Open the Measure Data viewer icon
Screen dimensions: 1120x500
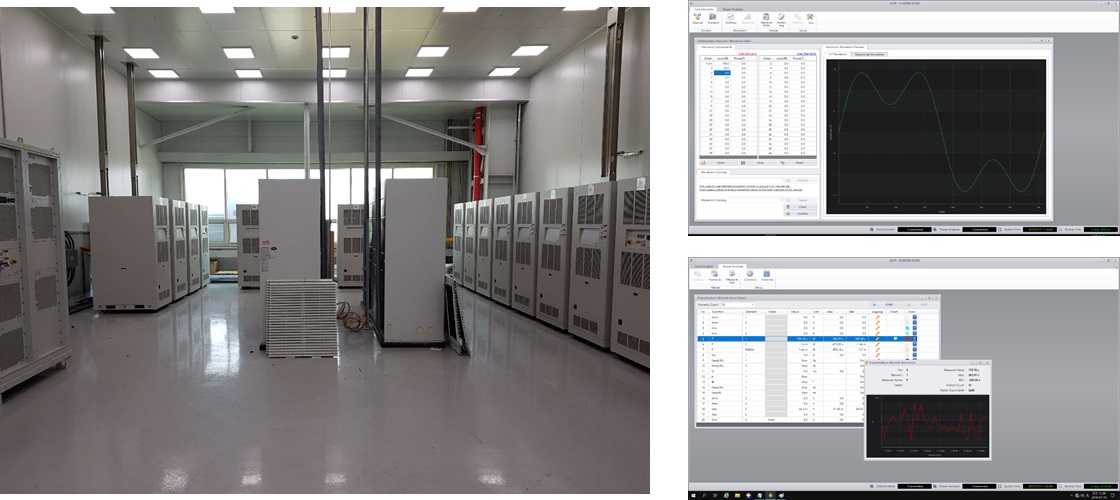click(765, 18)
